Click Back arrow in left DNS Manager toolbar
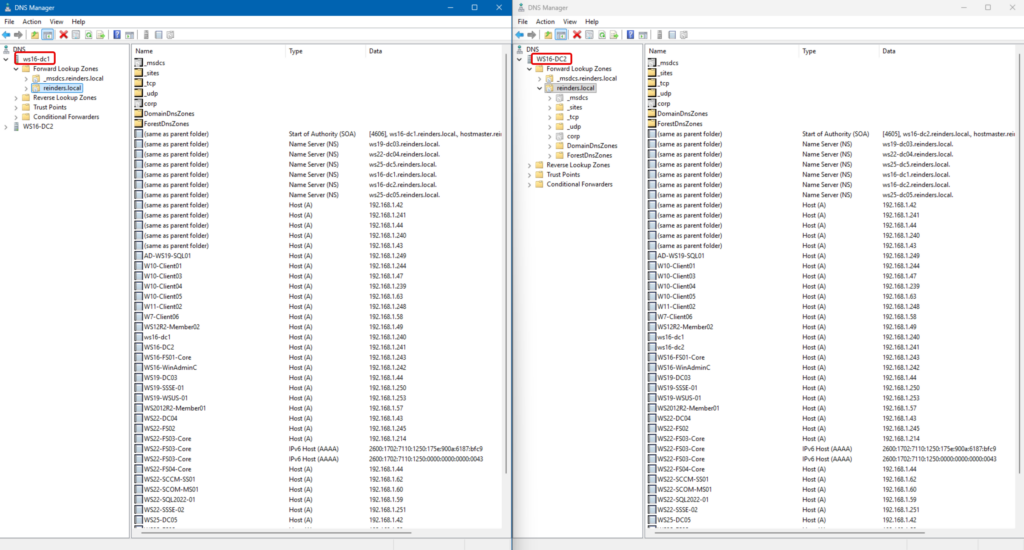 [x=6, y=35]
